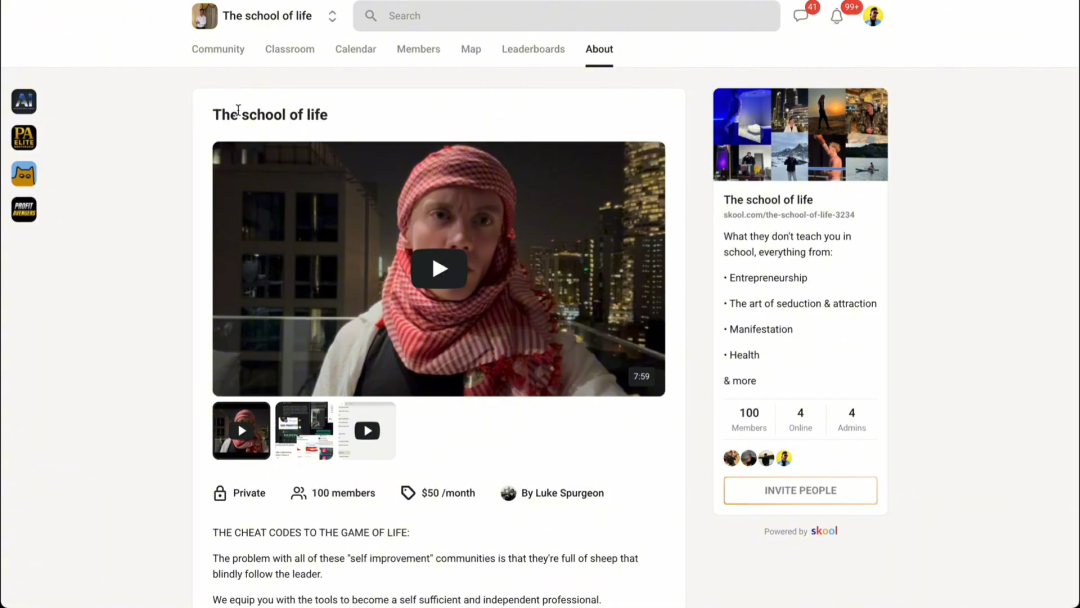Expand the group switcher arrows
The height and width of the screenshot is (608, 1080).
pyautogui.click(x=332, y=16)
